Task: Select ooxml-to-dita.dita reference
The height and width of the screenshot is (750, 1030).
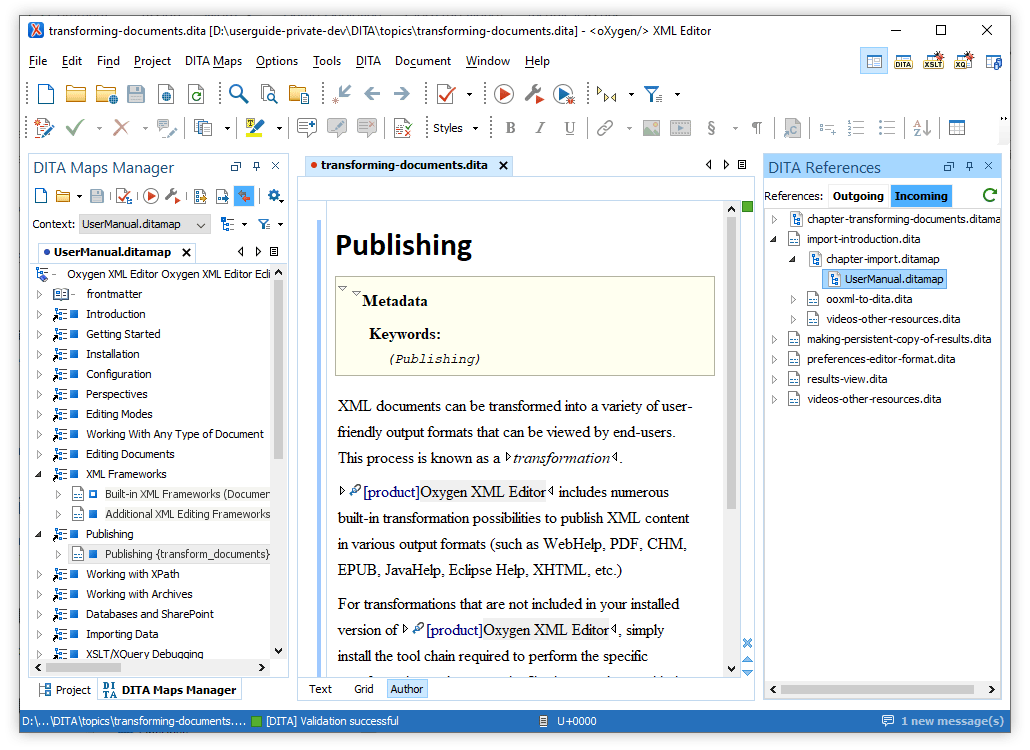Action: [869, 299]
